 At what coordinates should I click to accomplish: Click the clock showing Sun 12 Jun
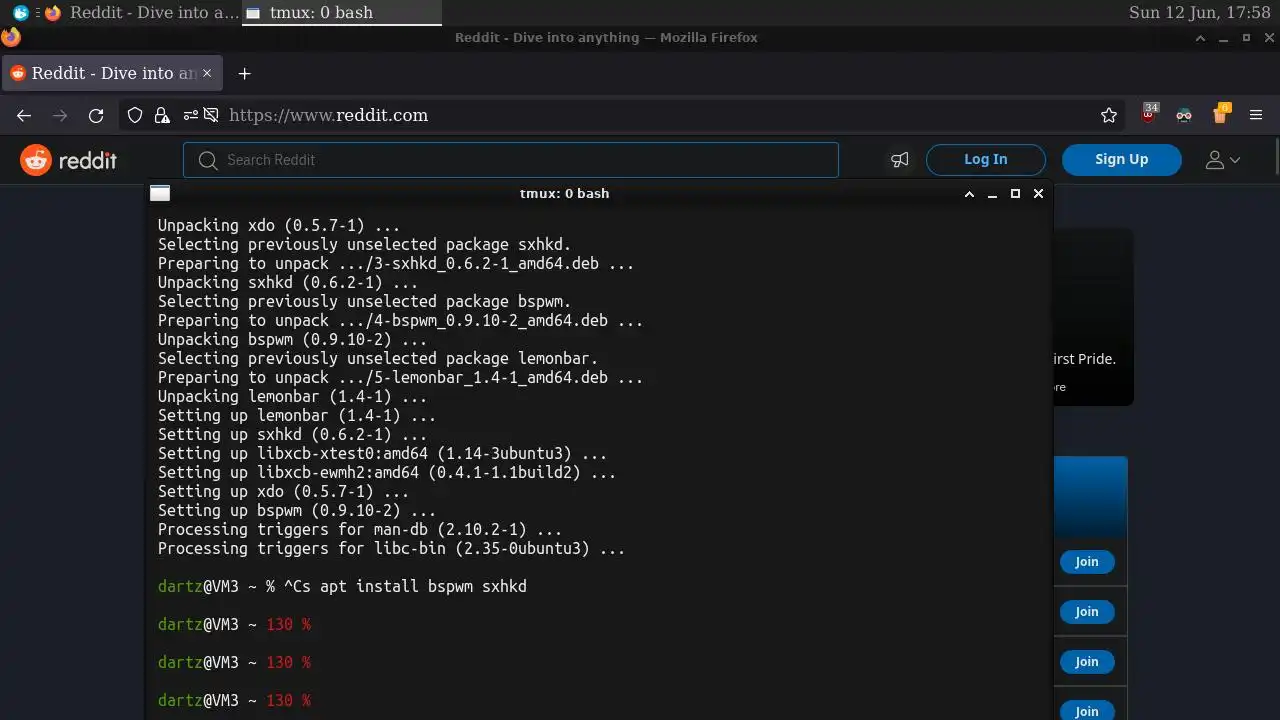pos(1199,13)
